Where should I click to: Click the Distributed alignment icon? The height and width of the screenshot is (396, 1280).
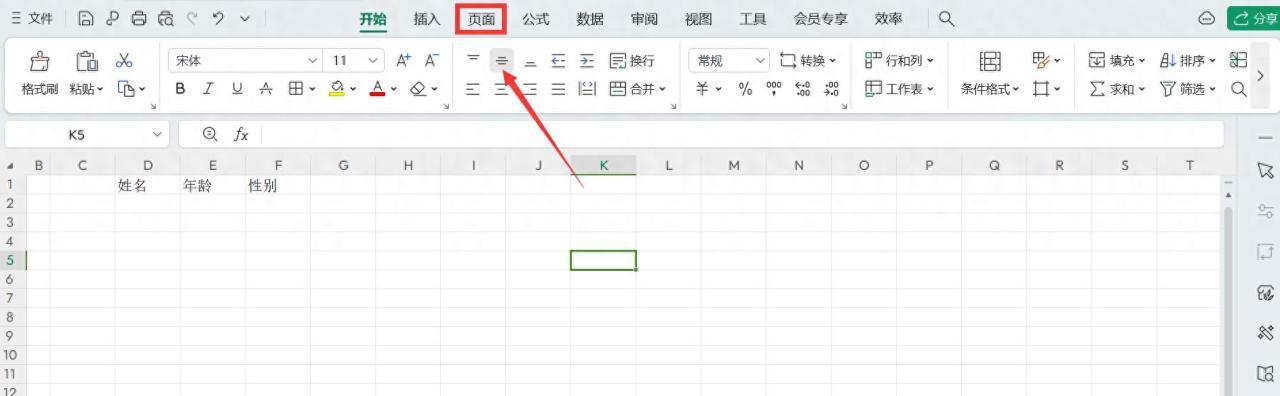click(587, 89)
